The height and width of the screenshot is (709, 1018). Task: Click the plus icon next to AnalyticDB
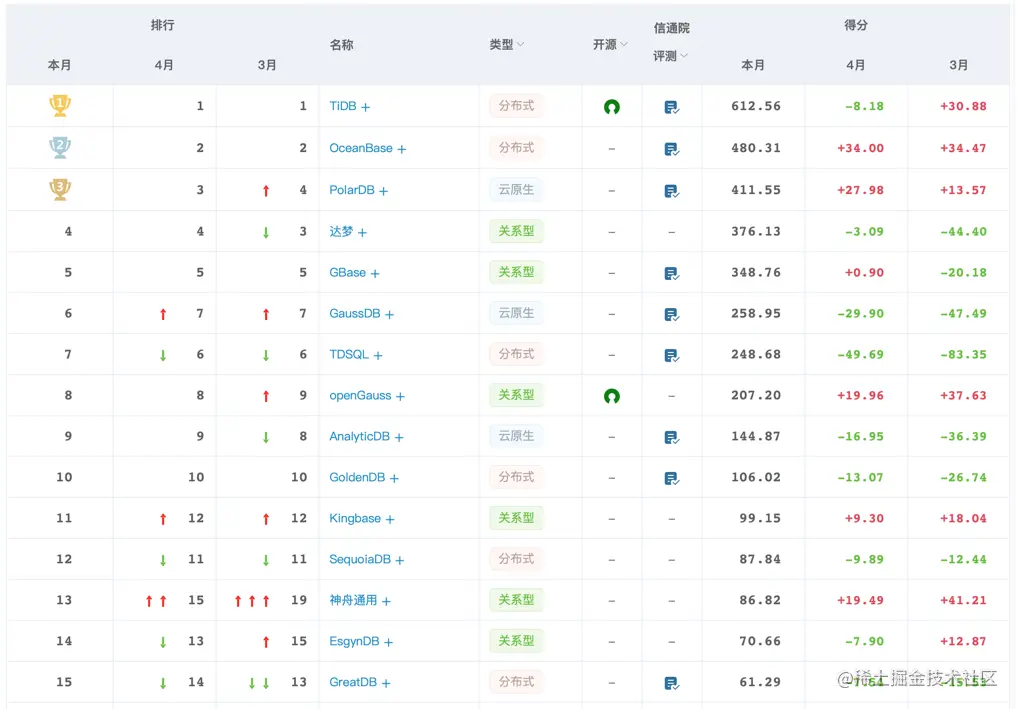point(399,438)
